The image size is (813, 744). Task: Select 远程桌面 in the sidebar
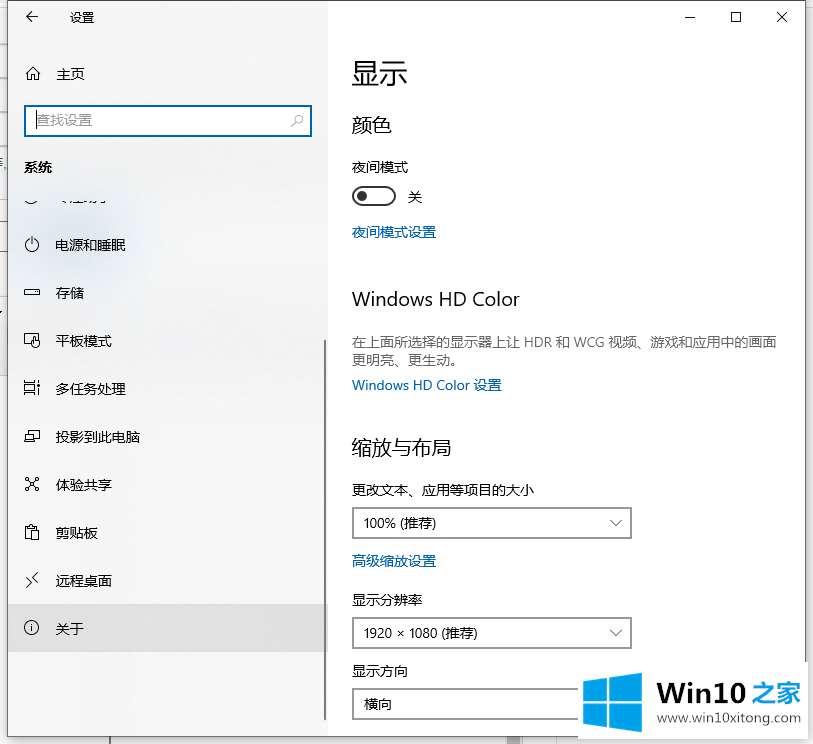pyautogui.click(x=166, y=581)
